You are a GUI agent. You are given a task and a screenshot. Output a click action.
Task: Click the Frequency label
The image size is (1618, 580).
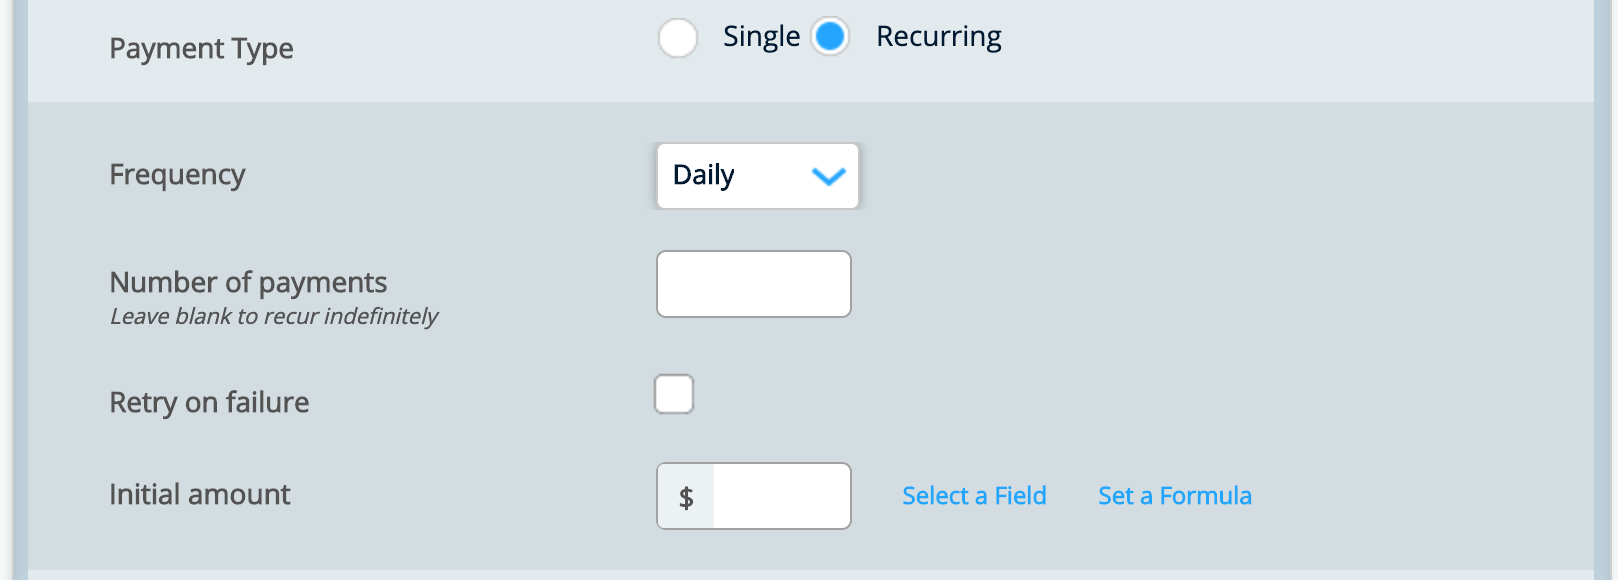[x=177, y=175]
